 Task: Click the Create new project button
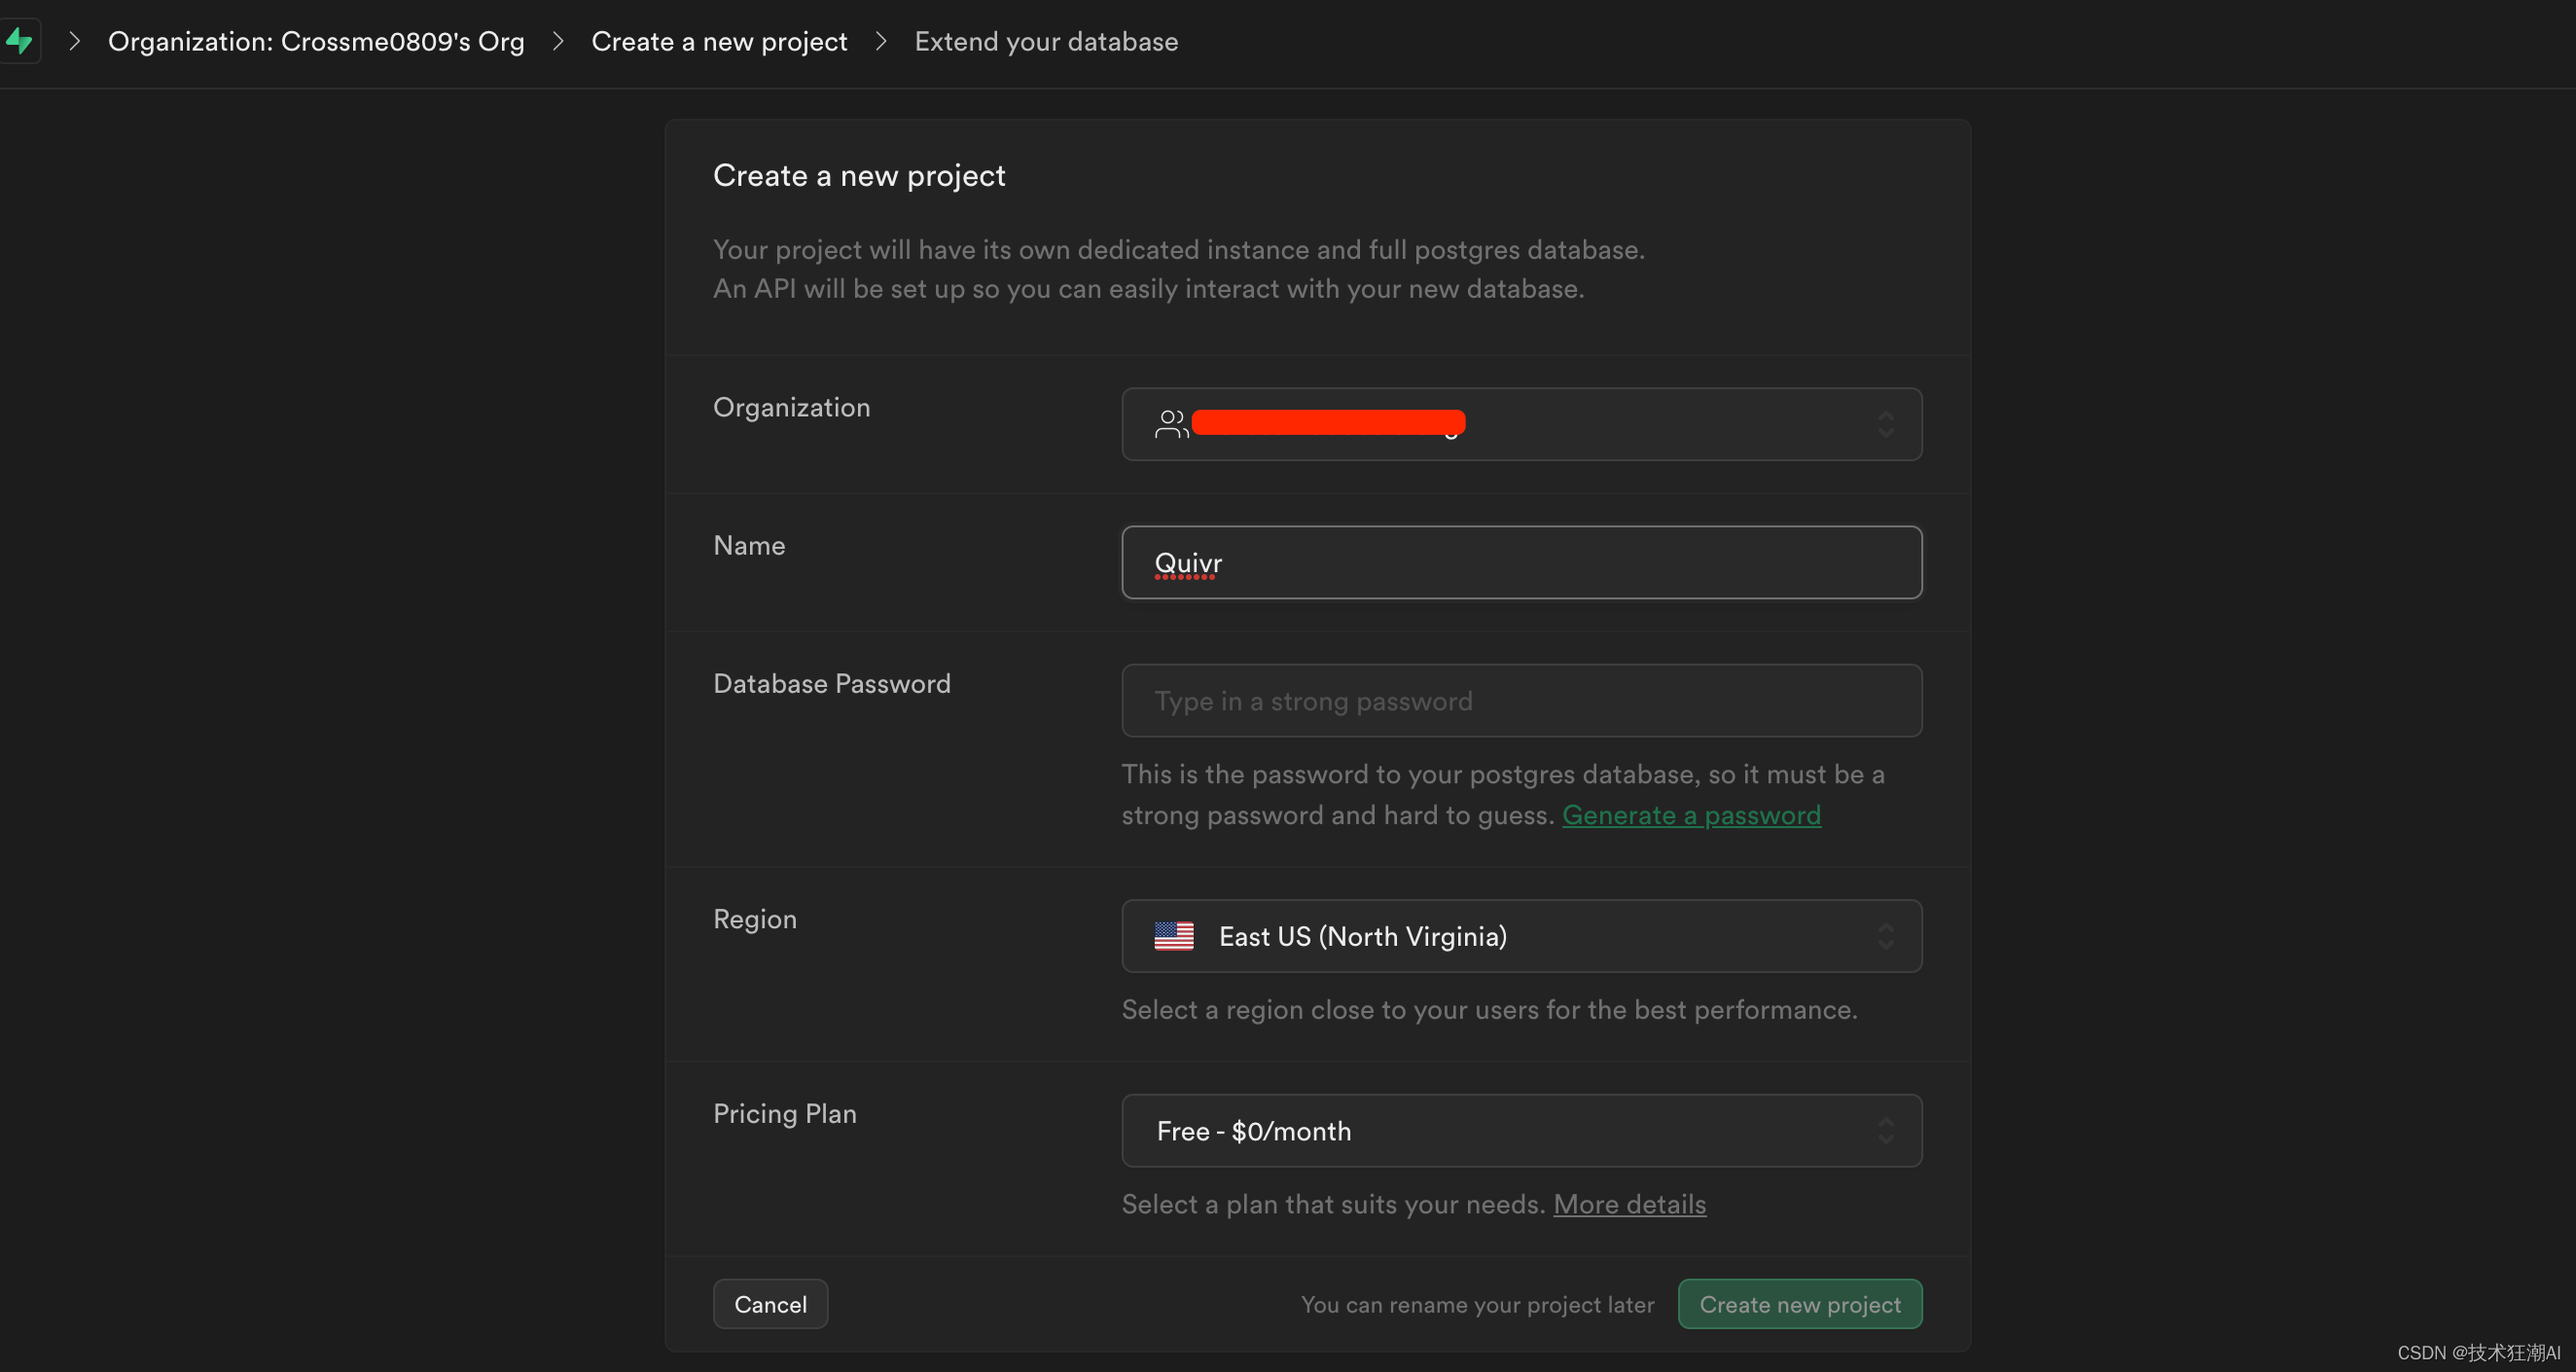1799,1302
